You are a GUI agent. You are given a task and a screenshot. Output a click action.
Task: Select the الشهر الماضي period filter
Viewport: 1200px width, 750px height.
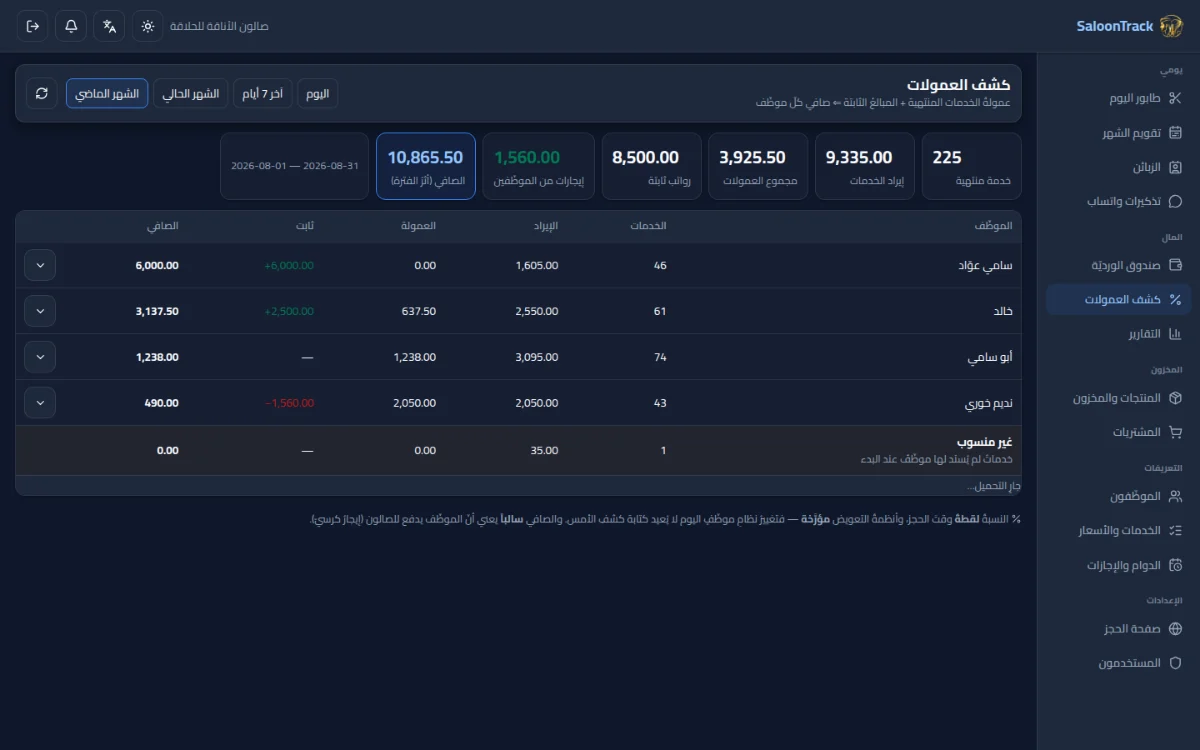pyautogui.click(x=107, y=93)
